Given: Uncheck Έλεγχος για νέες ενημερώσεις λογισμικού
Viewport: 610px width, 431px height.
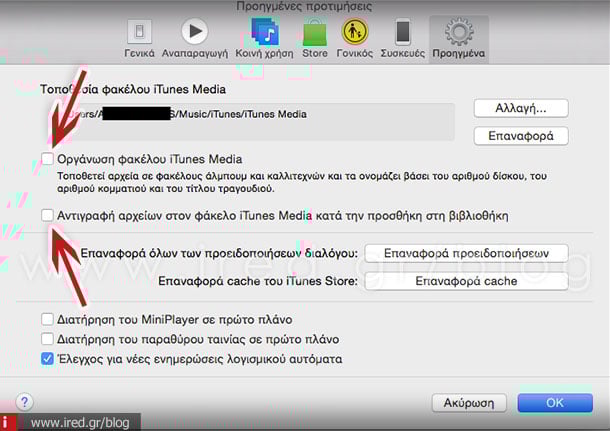Looking at the screenshot, I should [x=47, y=359].
